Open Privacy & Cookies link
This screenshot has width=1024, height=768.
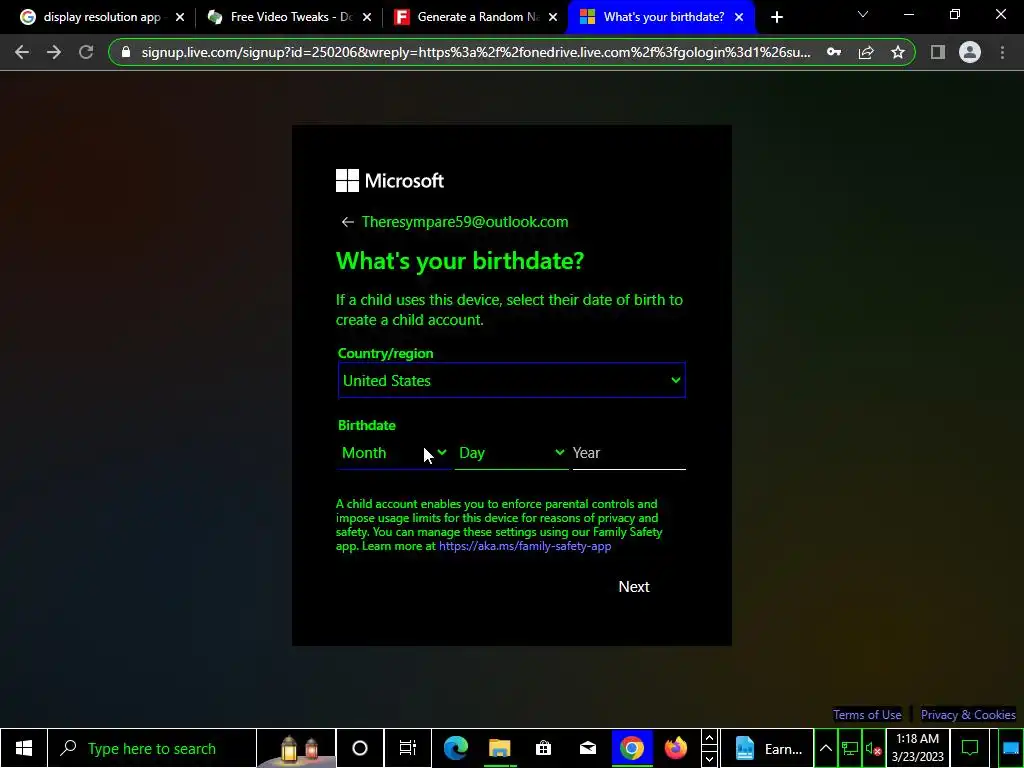(968, 714)
